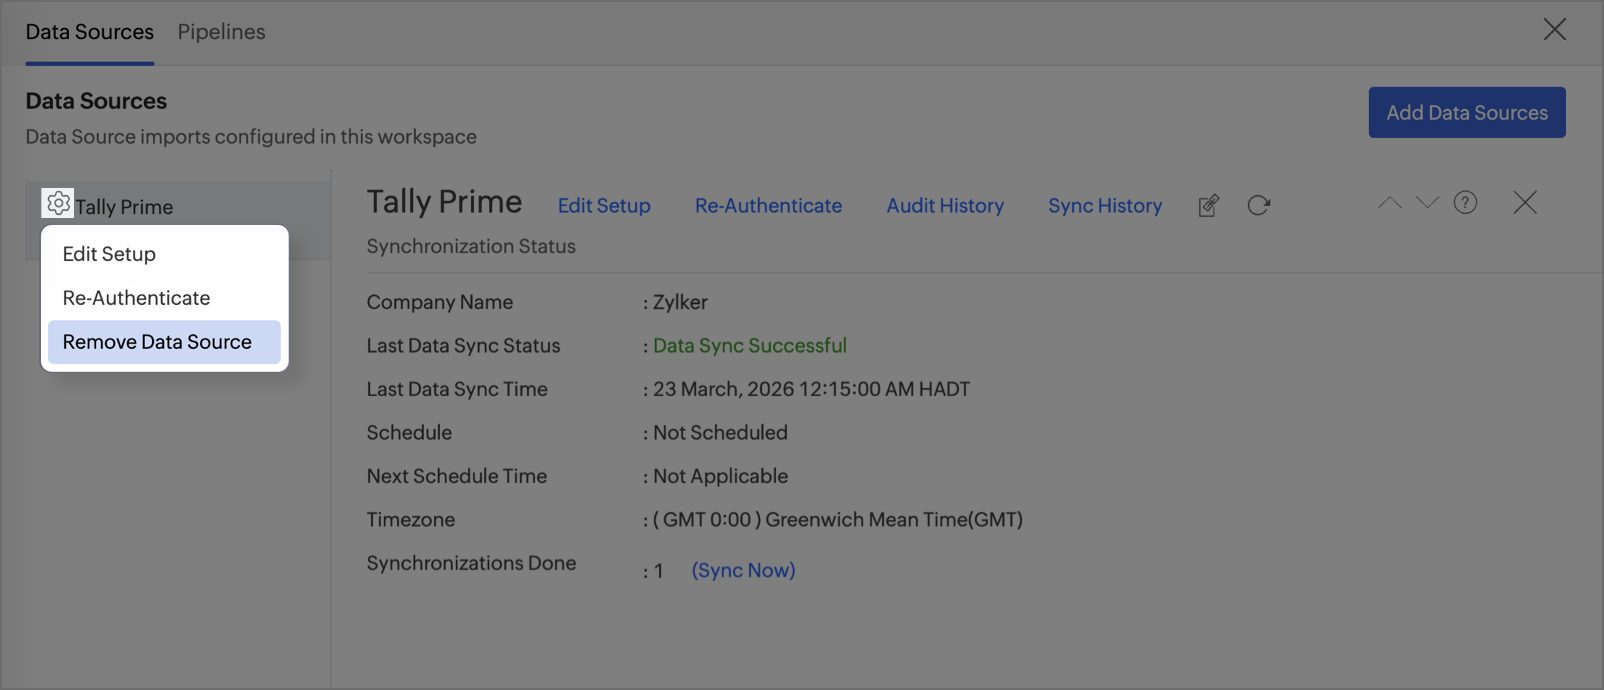Select Edit Setup from the context menu
Image resolution: width=1604 pixels, height=690 pixels.
(109, 254)
